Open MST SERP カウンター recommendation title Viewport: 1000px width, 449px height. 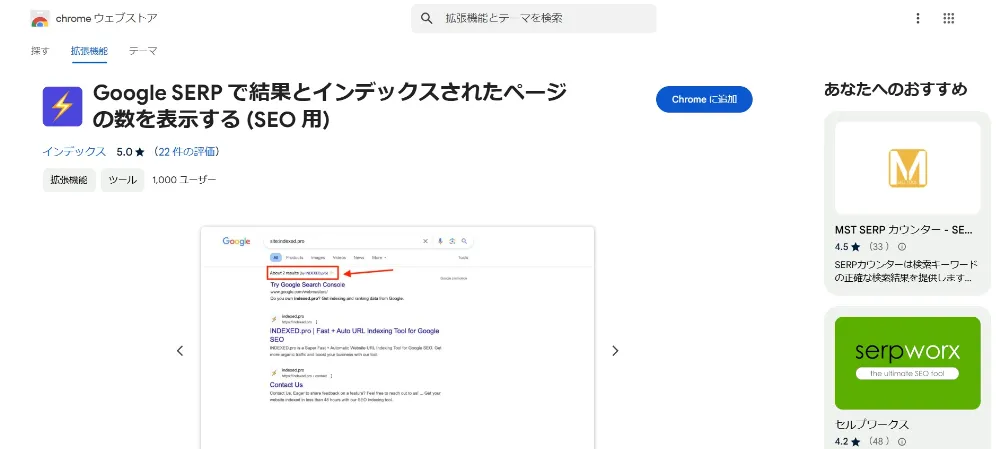pos(903,230)
